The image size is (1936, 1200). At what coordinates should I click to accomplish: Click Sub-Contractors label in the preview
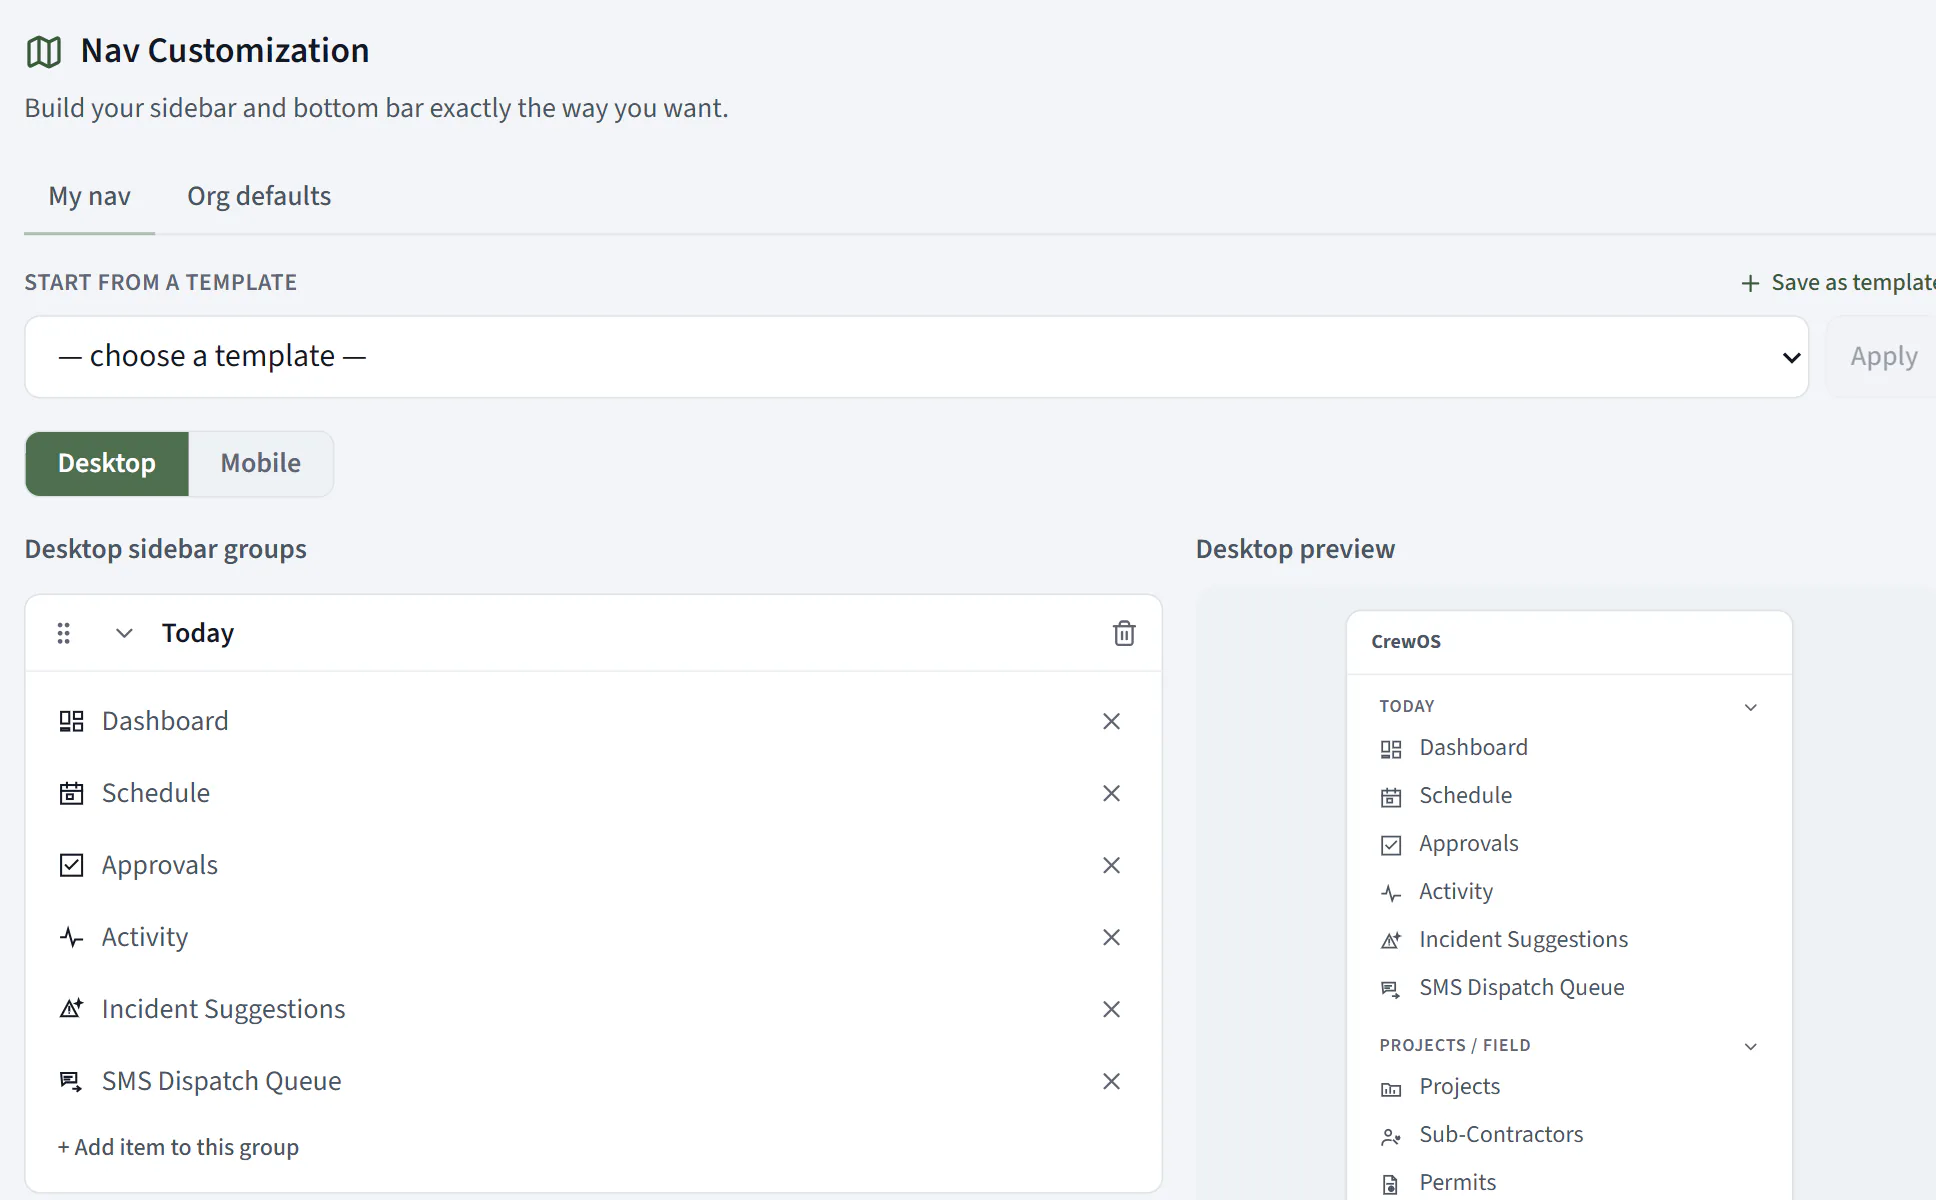(x=1501, y=1135)
